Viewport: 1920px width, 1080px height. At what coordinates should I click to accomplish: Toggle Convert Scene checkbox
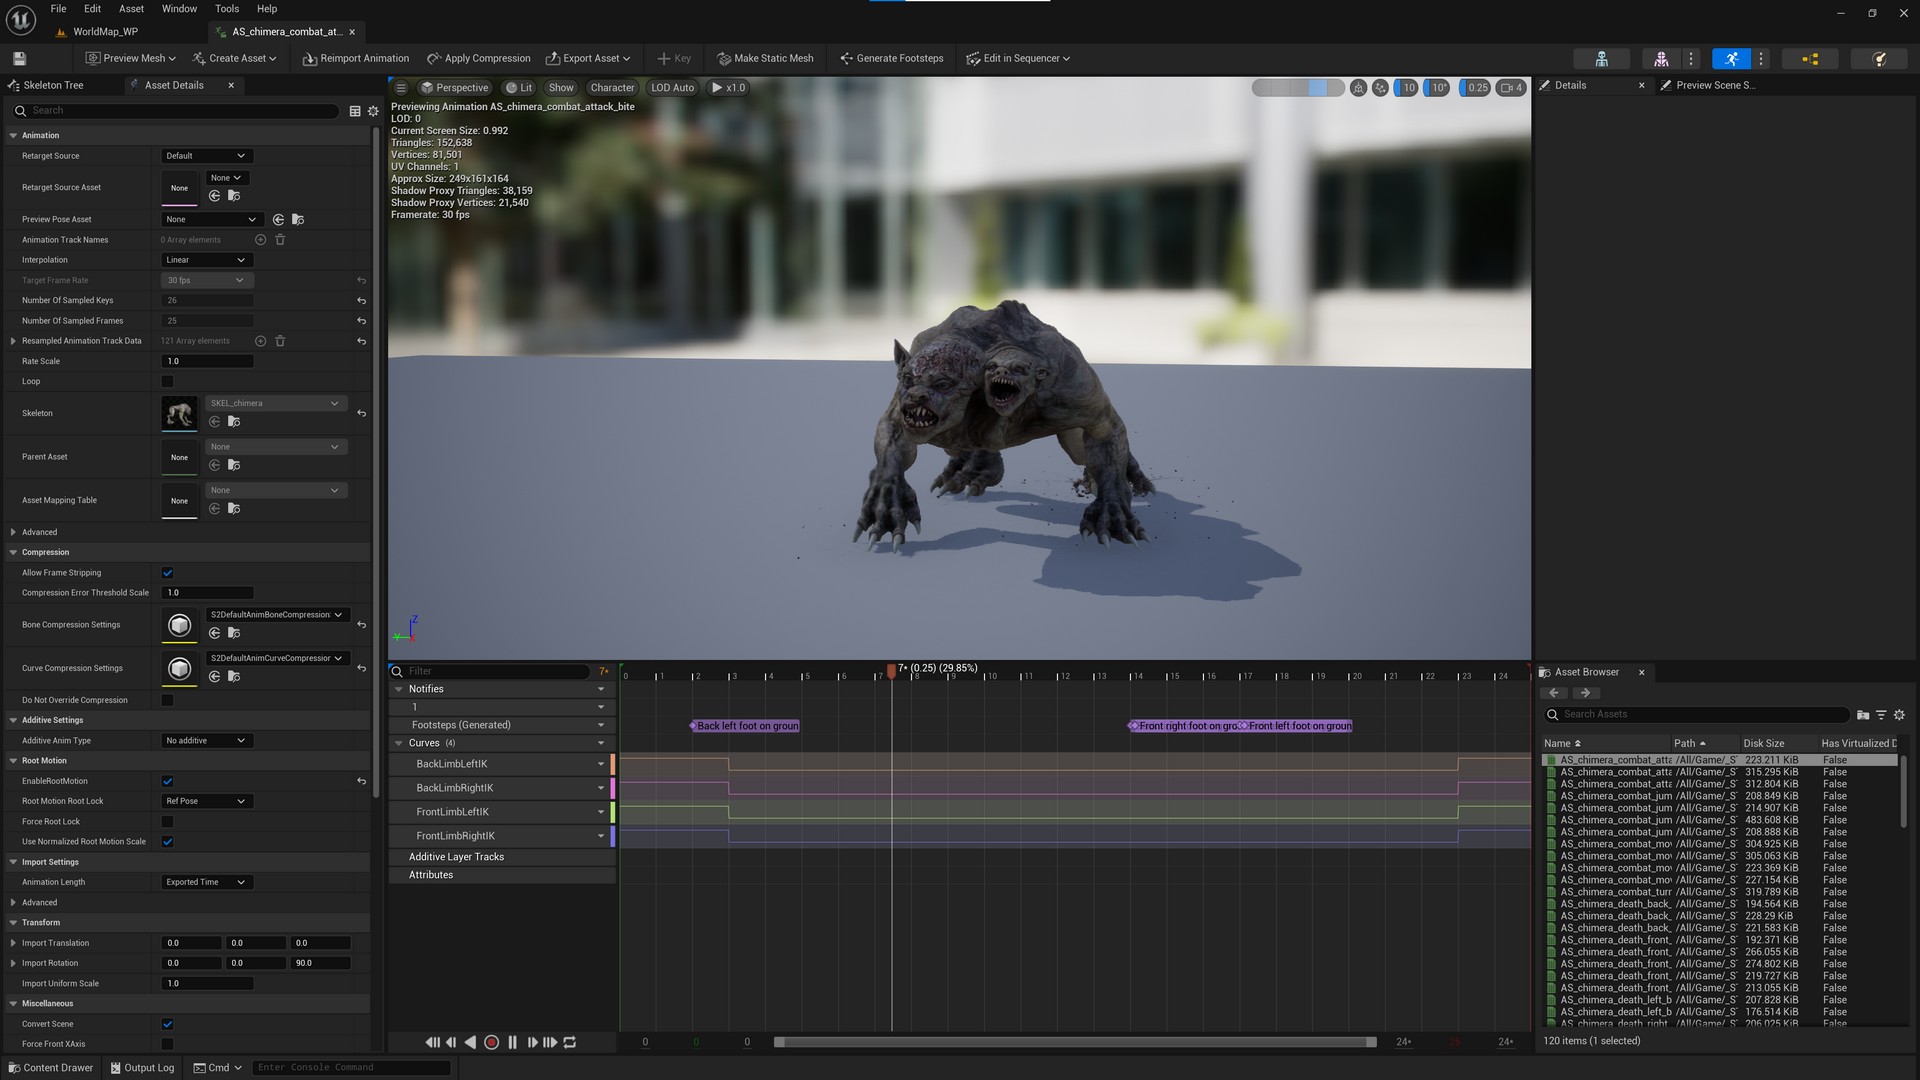tap(167, 1024)
